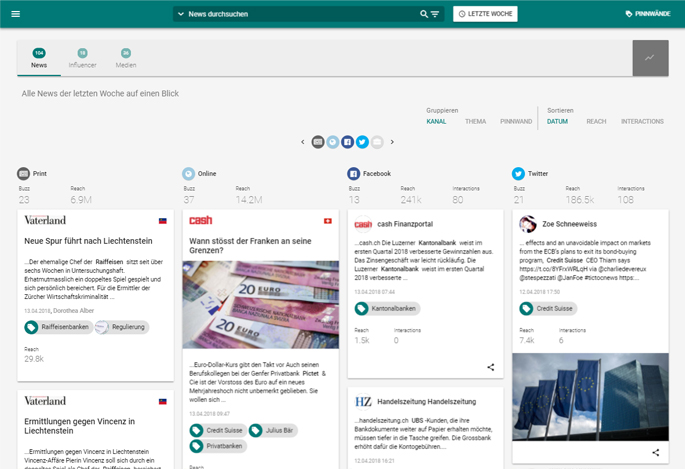Select the Privatbanken tag
This screenshot has width=685, height=469.
click(218, 446)
